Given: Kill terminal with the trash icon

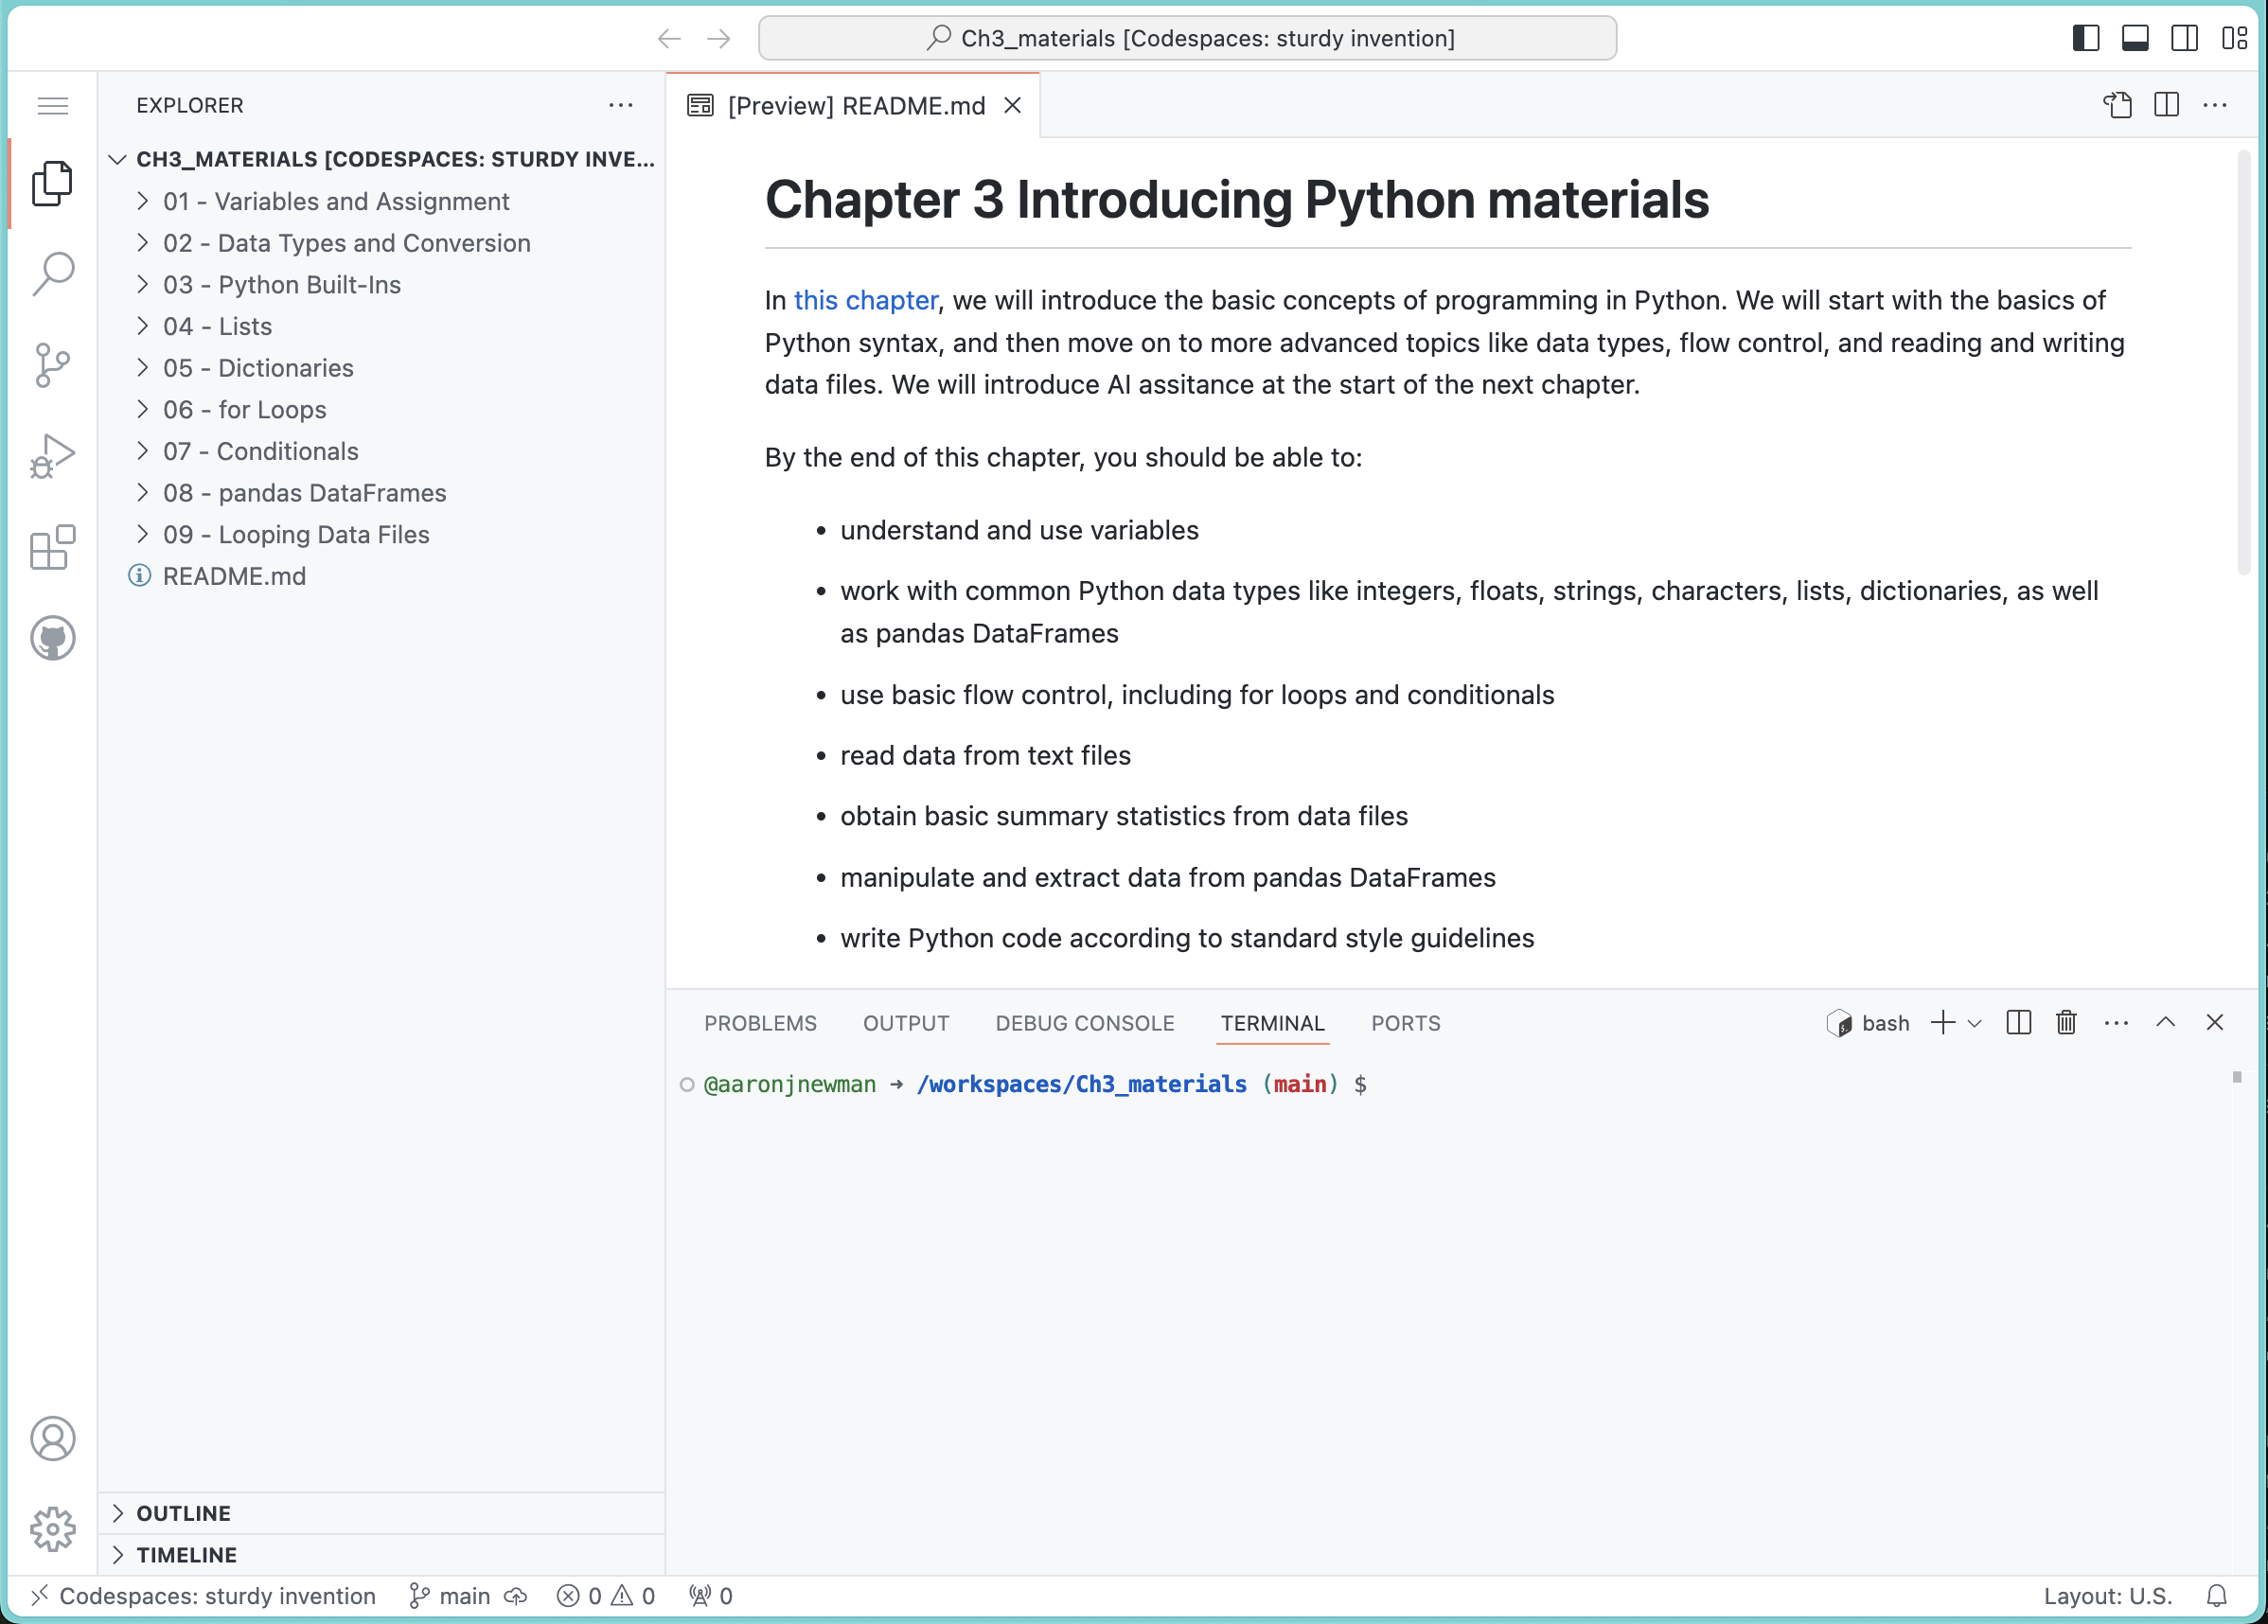Looking at the screenshot, I should pyautogui.click(x=2066, y=1022).
